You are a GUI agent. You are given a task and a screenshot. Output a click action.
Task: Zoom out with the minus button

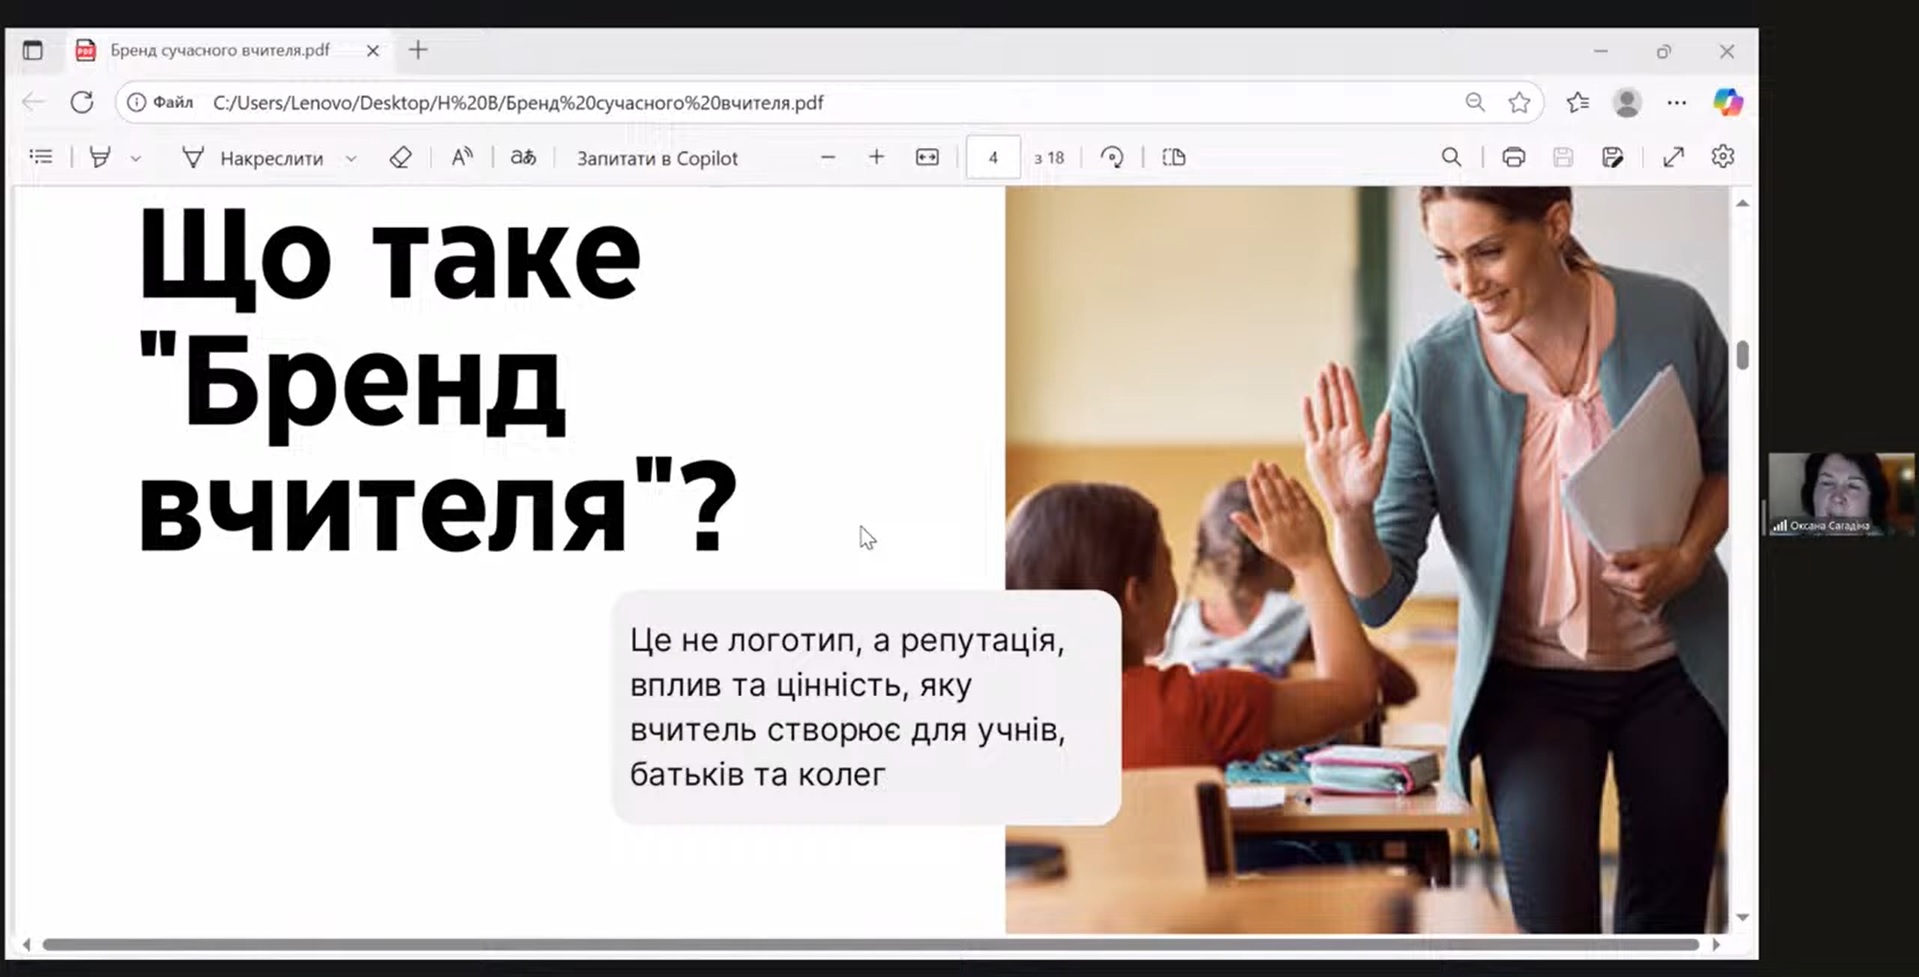pyautogui.click(x=827, y=157)
